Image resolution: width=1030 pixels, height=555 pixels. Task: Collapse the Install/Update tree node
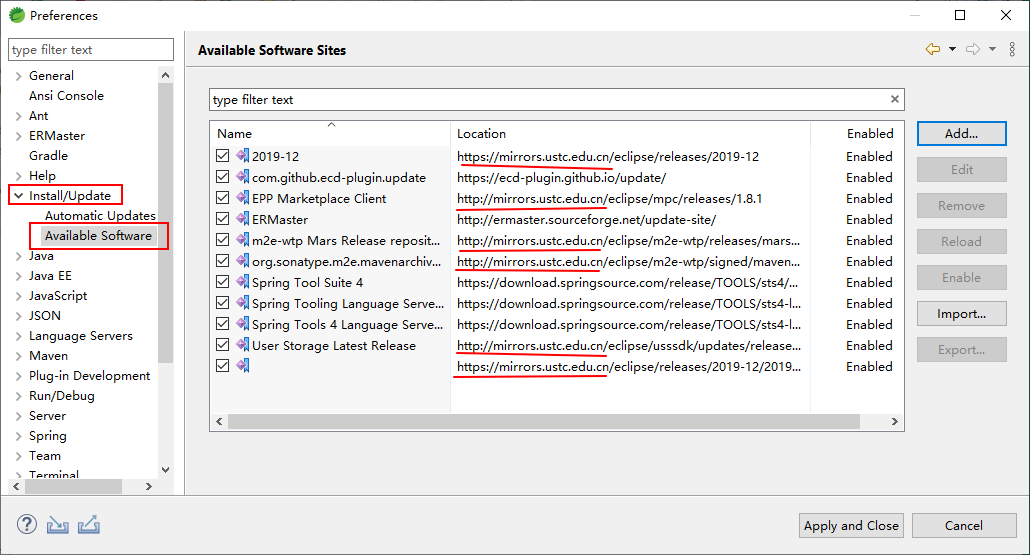point(18,196)
